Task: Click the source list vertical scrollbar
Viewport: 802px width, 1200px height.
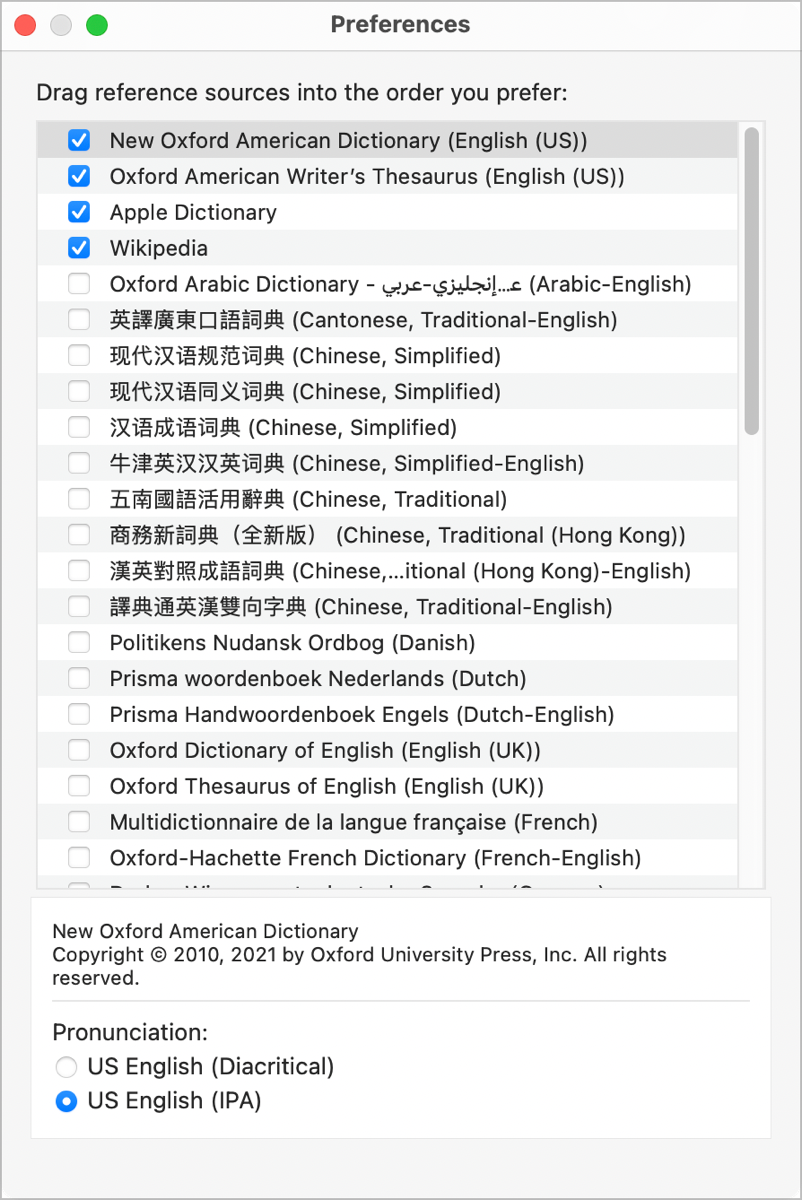Action: pyautogui.click(x=751, y=280)
